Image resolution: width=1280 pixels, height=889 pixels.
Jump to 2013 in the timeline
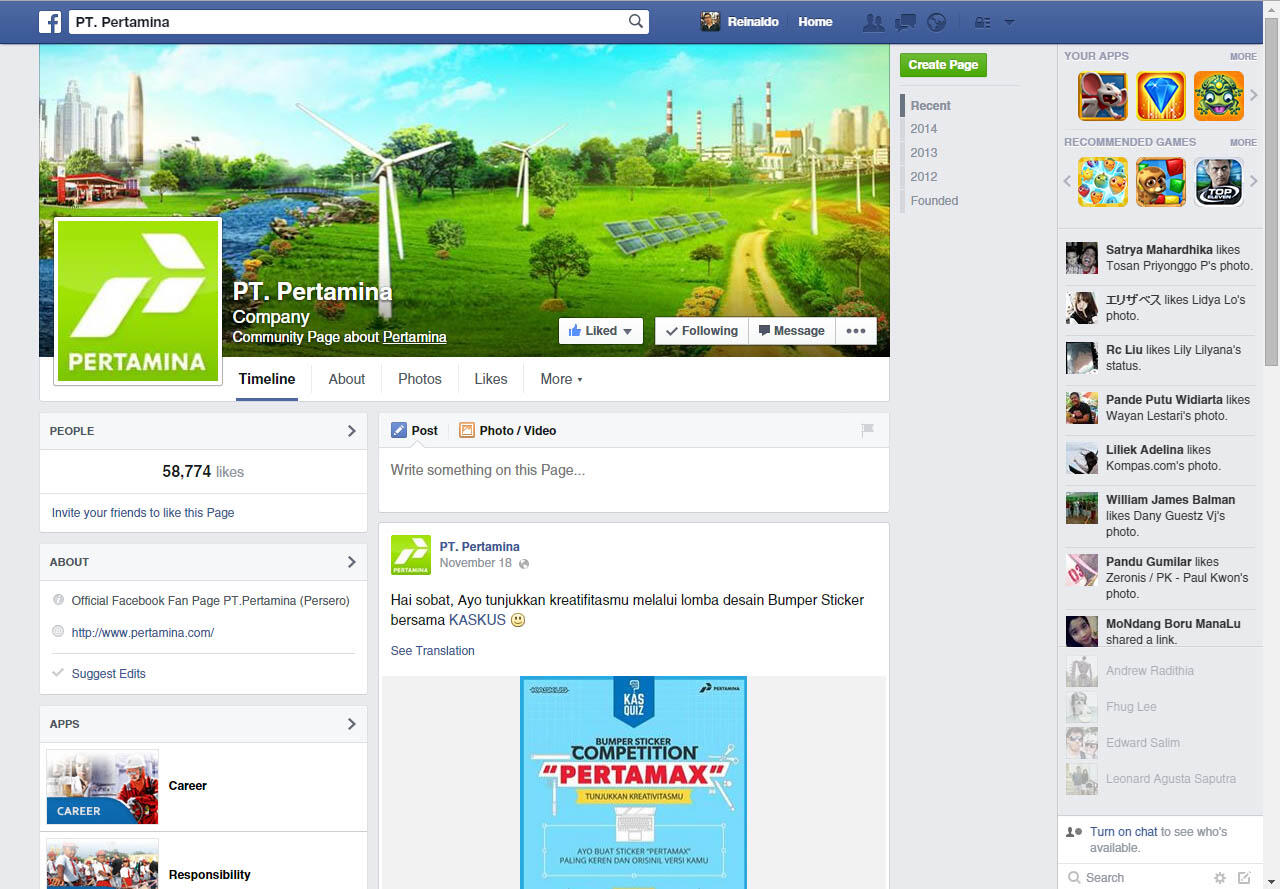(924, 153)
